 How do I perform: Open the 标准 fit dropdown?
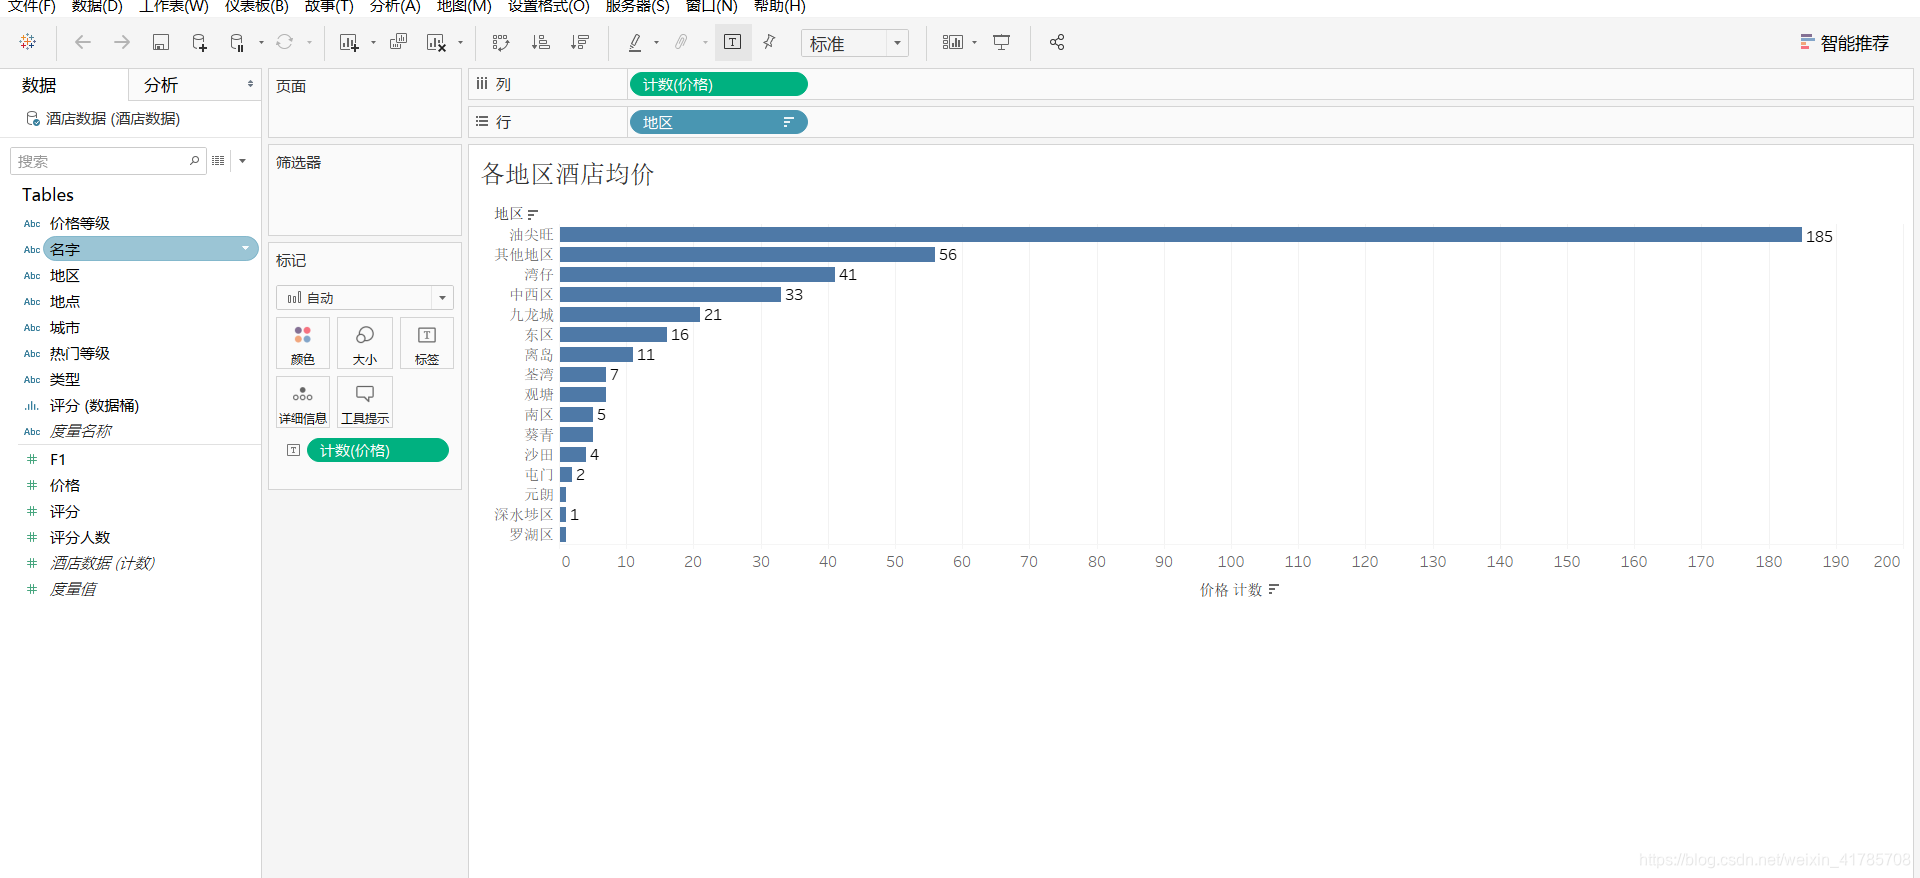(854, 43)
